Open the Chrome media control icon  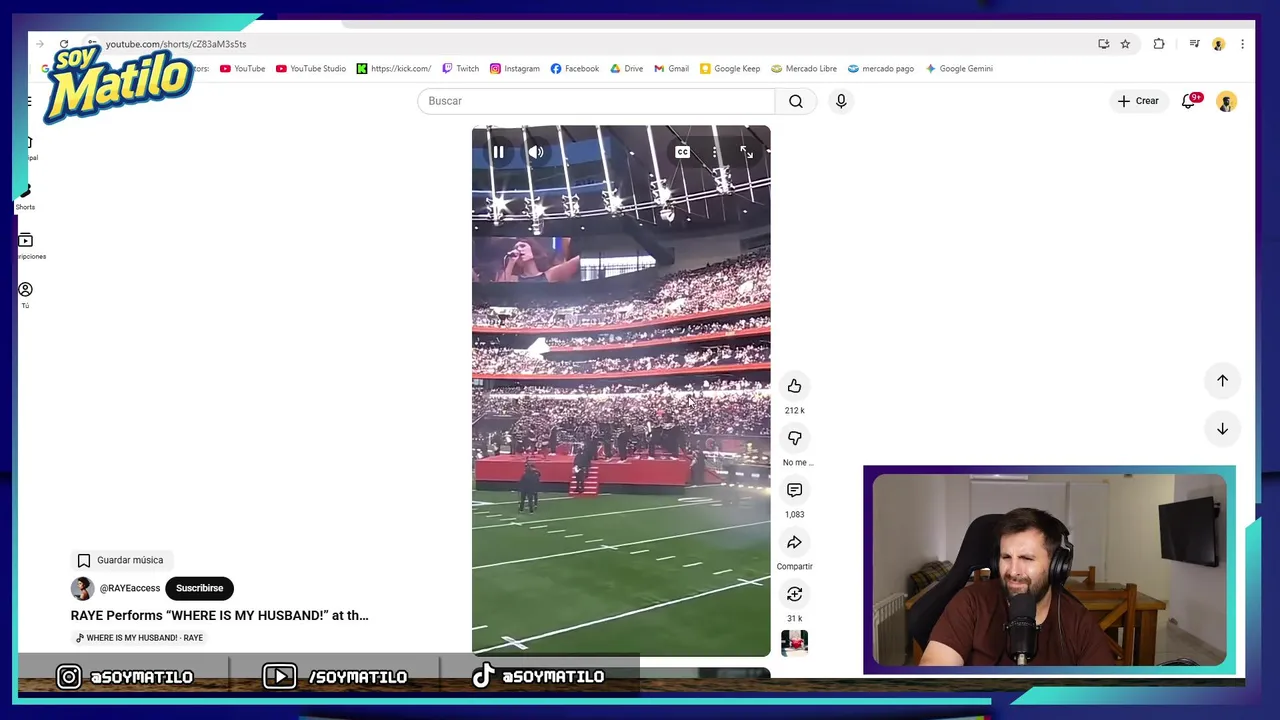point(1194,44)
